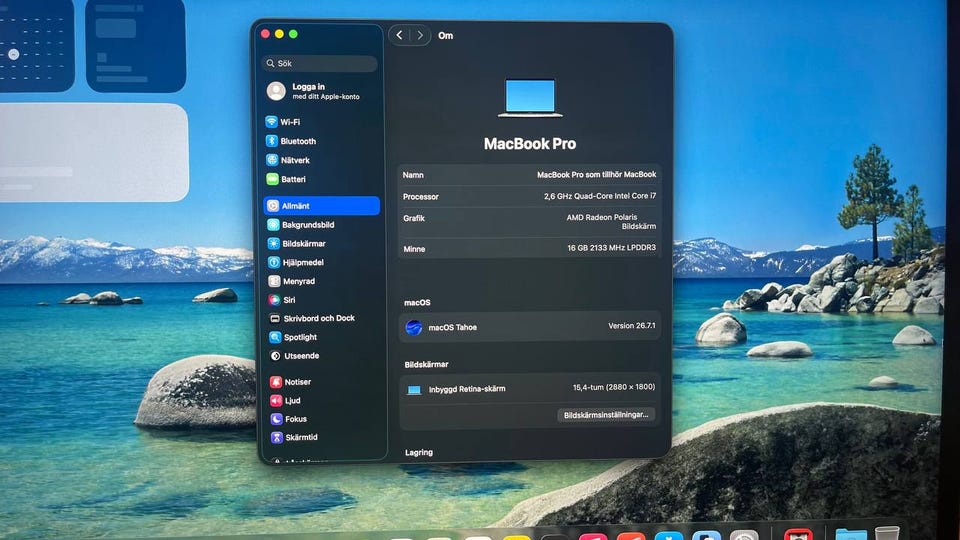Open Ljud sound settings
The width and height of the screenshot is (960, 540).
323,400
